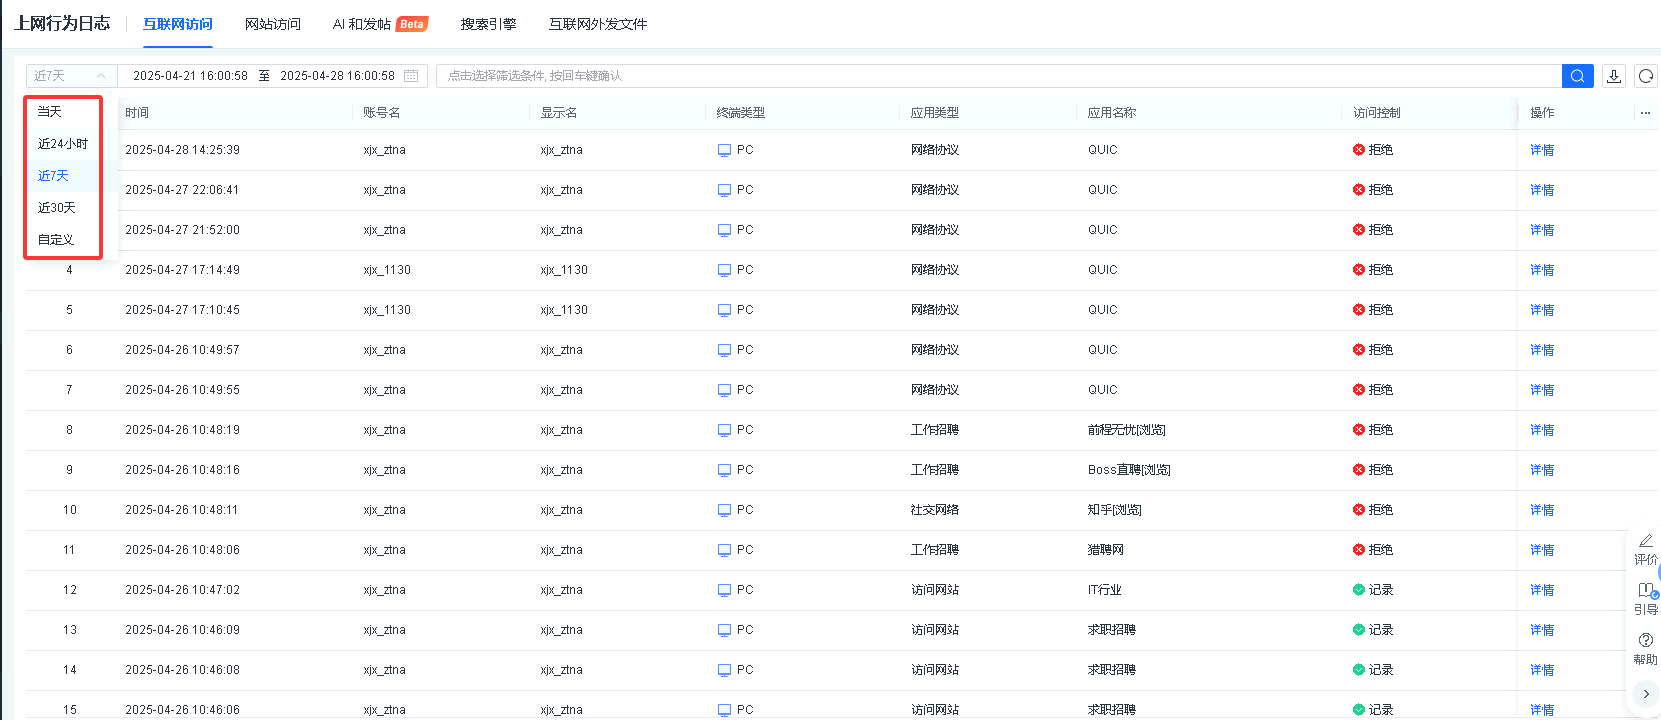Select 当天 in time range dropdown
The width and height of the screenshot is (1661, 720).
click(x=50, y=112)
